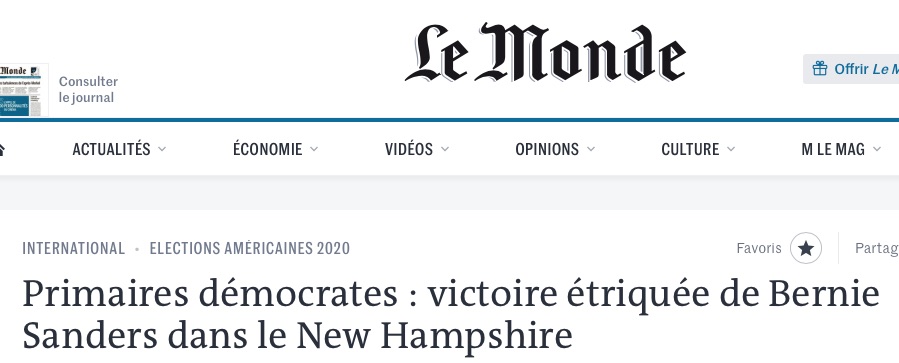Click the home icon in navigation bar
This screenshot has width=899, height=363.
2,150
